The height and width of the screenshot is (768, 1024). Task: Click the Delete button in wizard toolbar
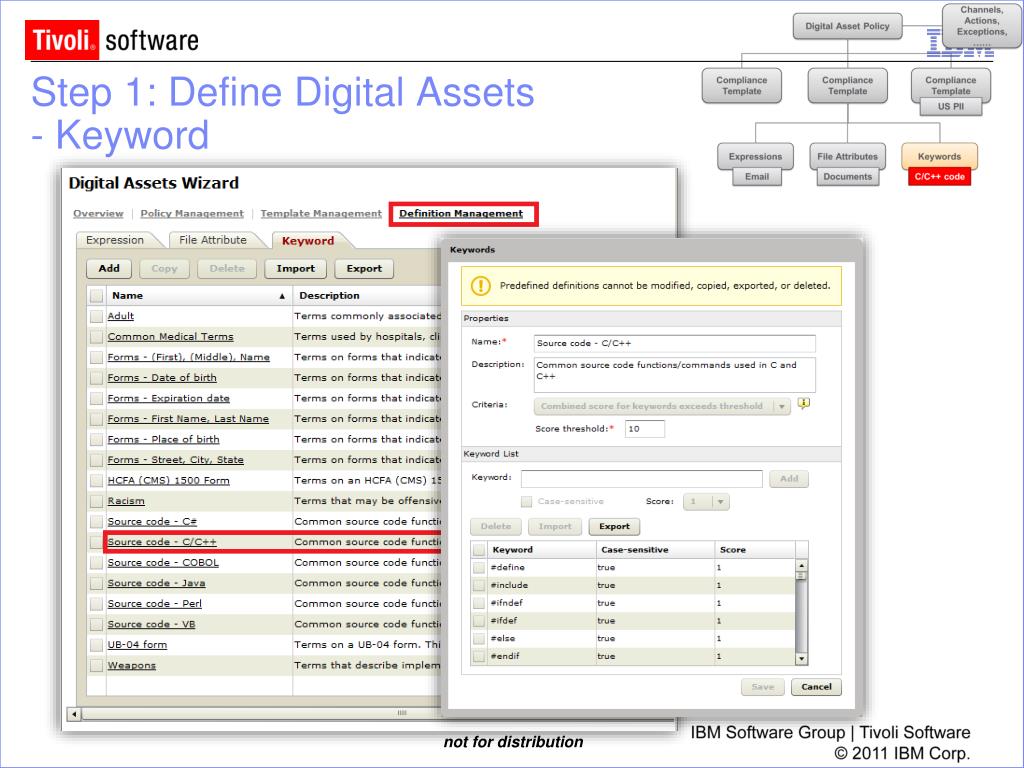[x=227, y=268]
